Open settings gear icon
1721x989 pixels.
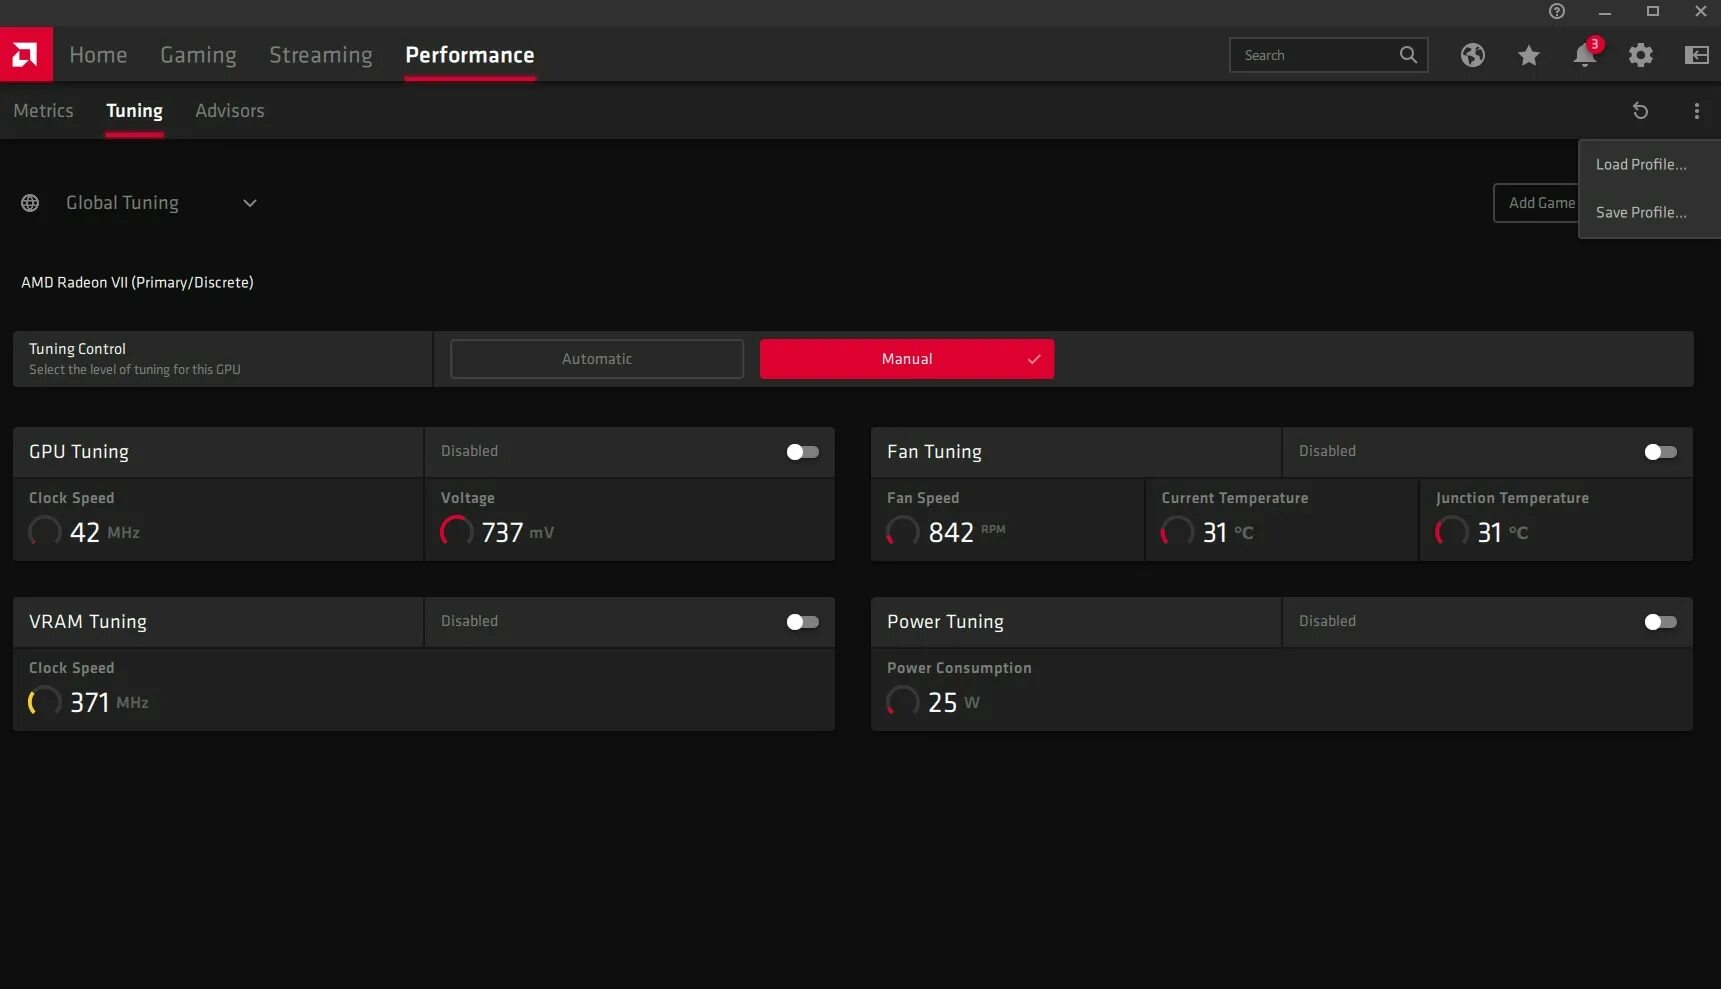1641,55
